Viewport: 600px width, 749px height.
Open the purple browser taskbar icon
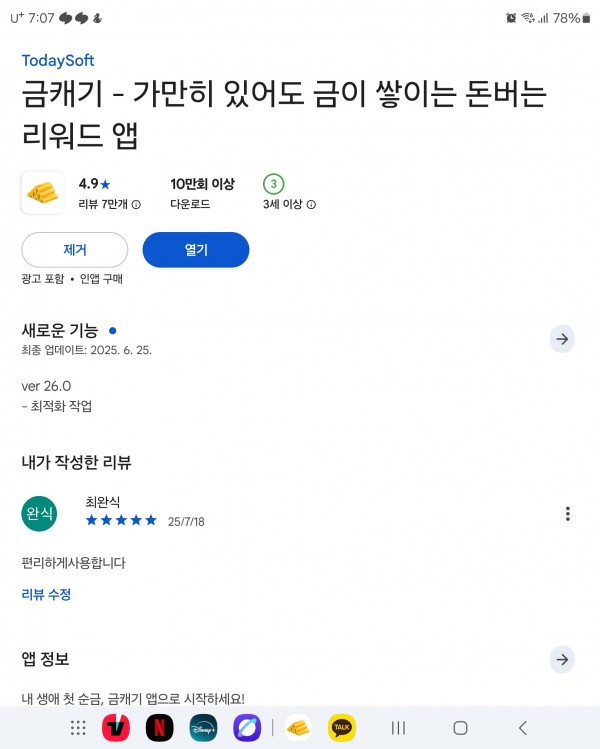pyautogui.click(x=247, y=728)
